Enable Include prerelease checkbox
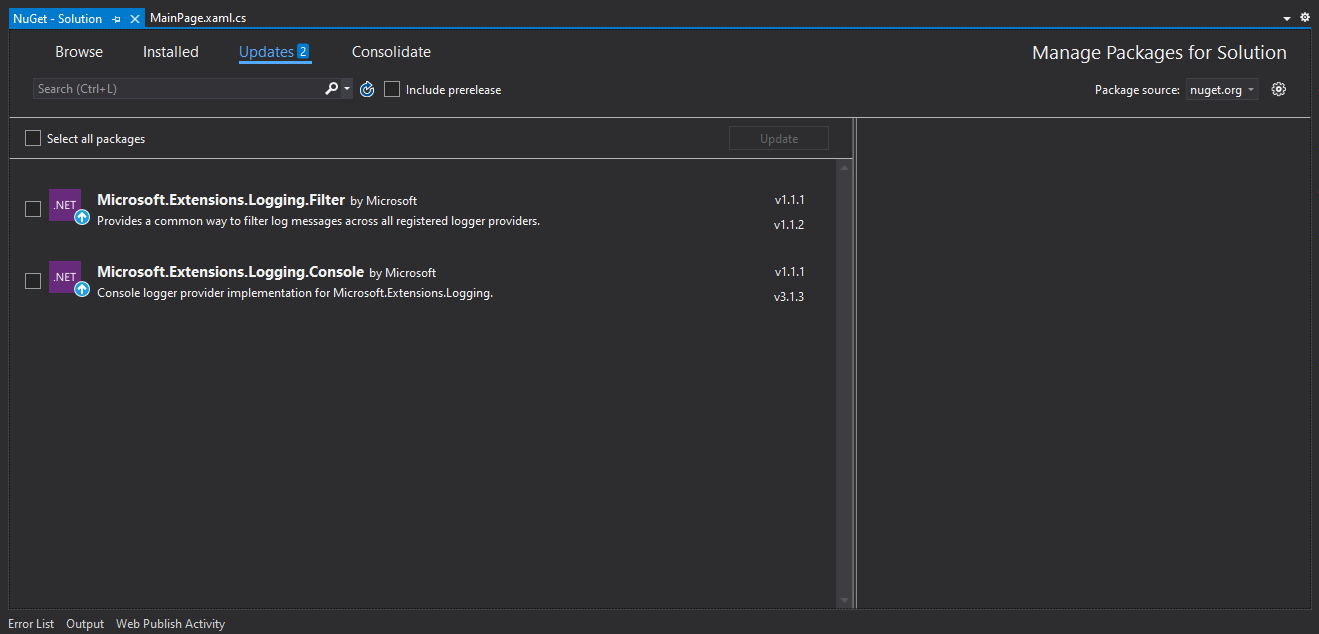 point(392,89)
